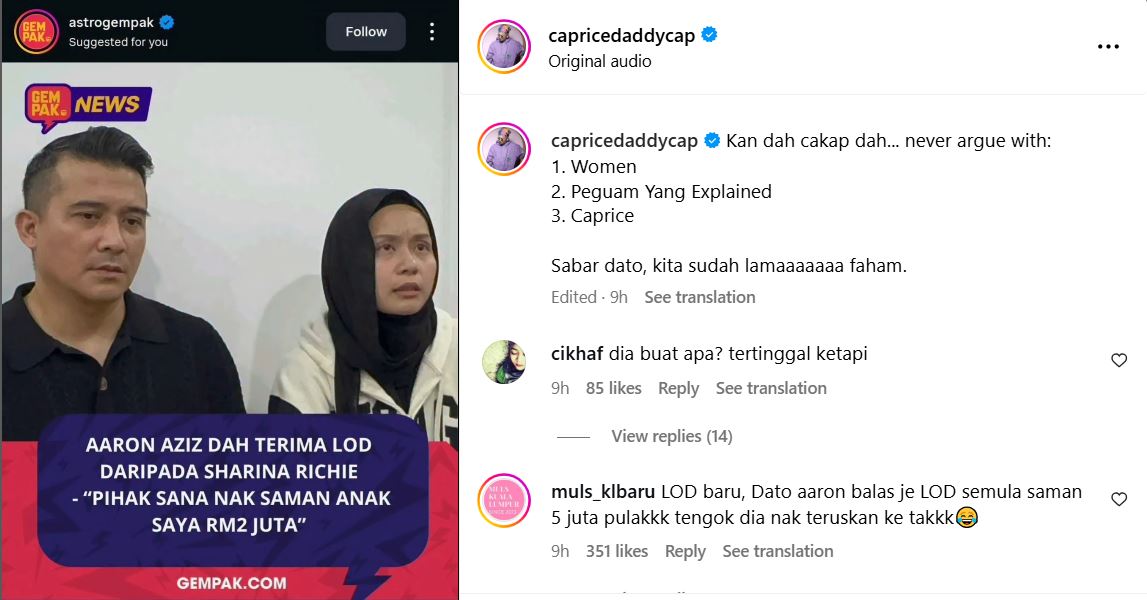
Task: Open the Original audio link
Action: pyautogui.click(x=600, y=61)
